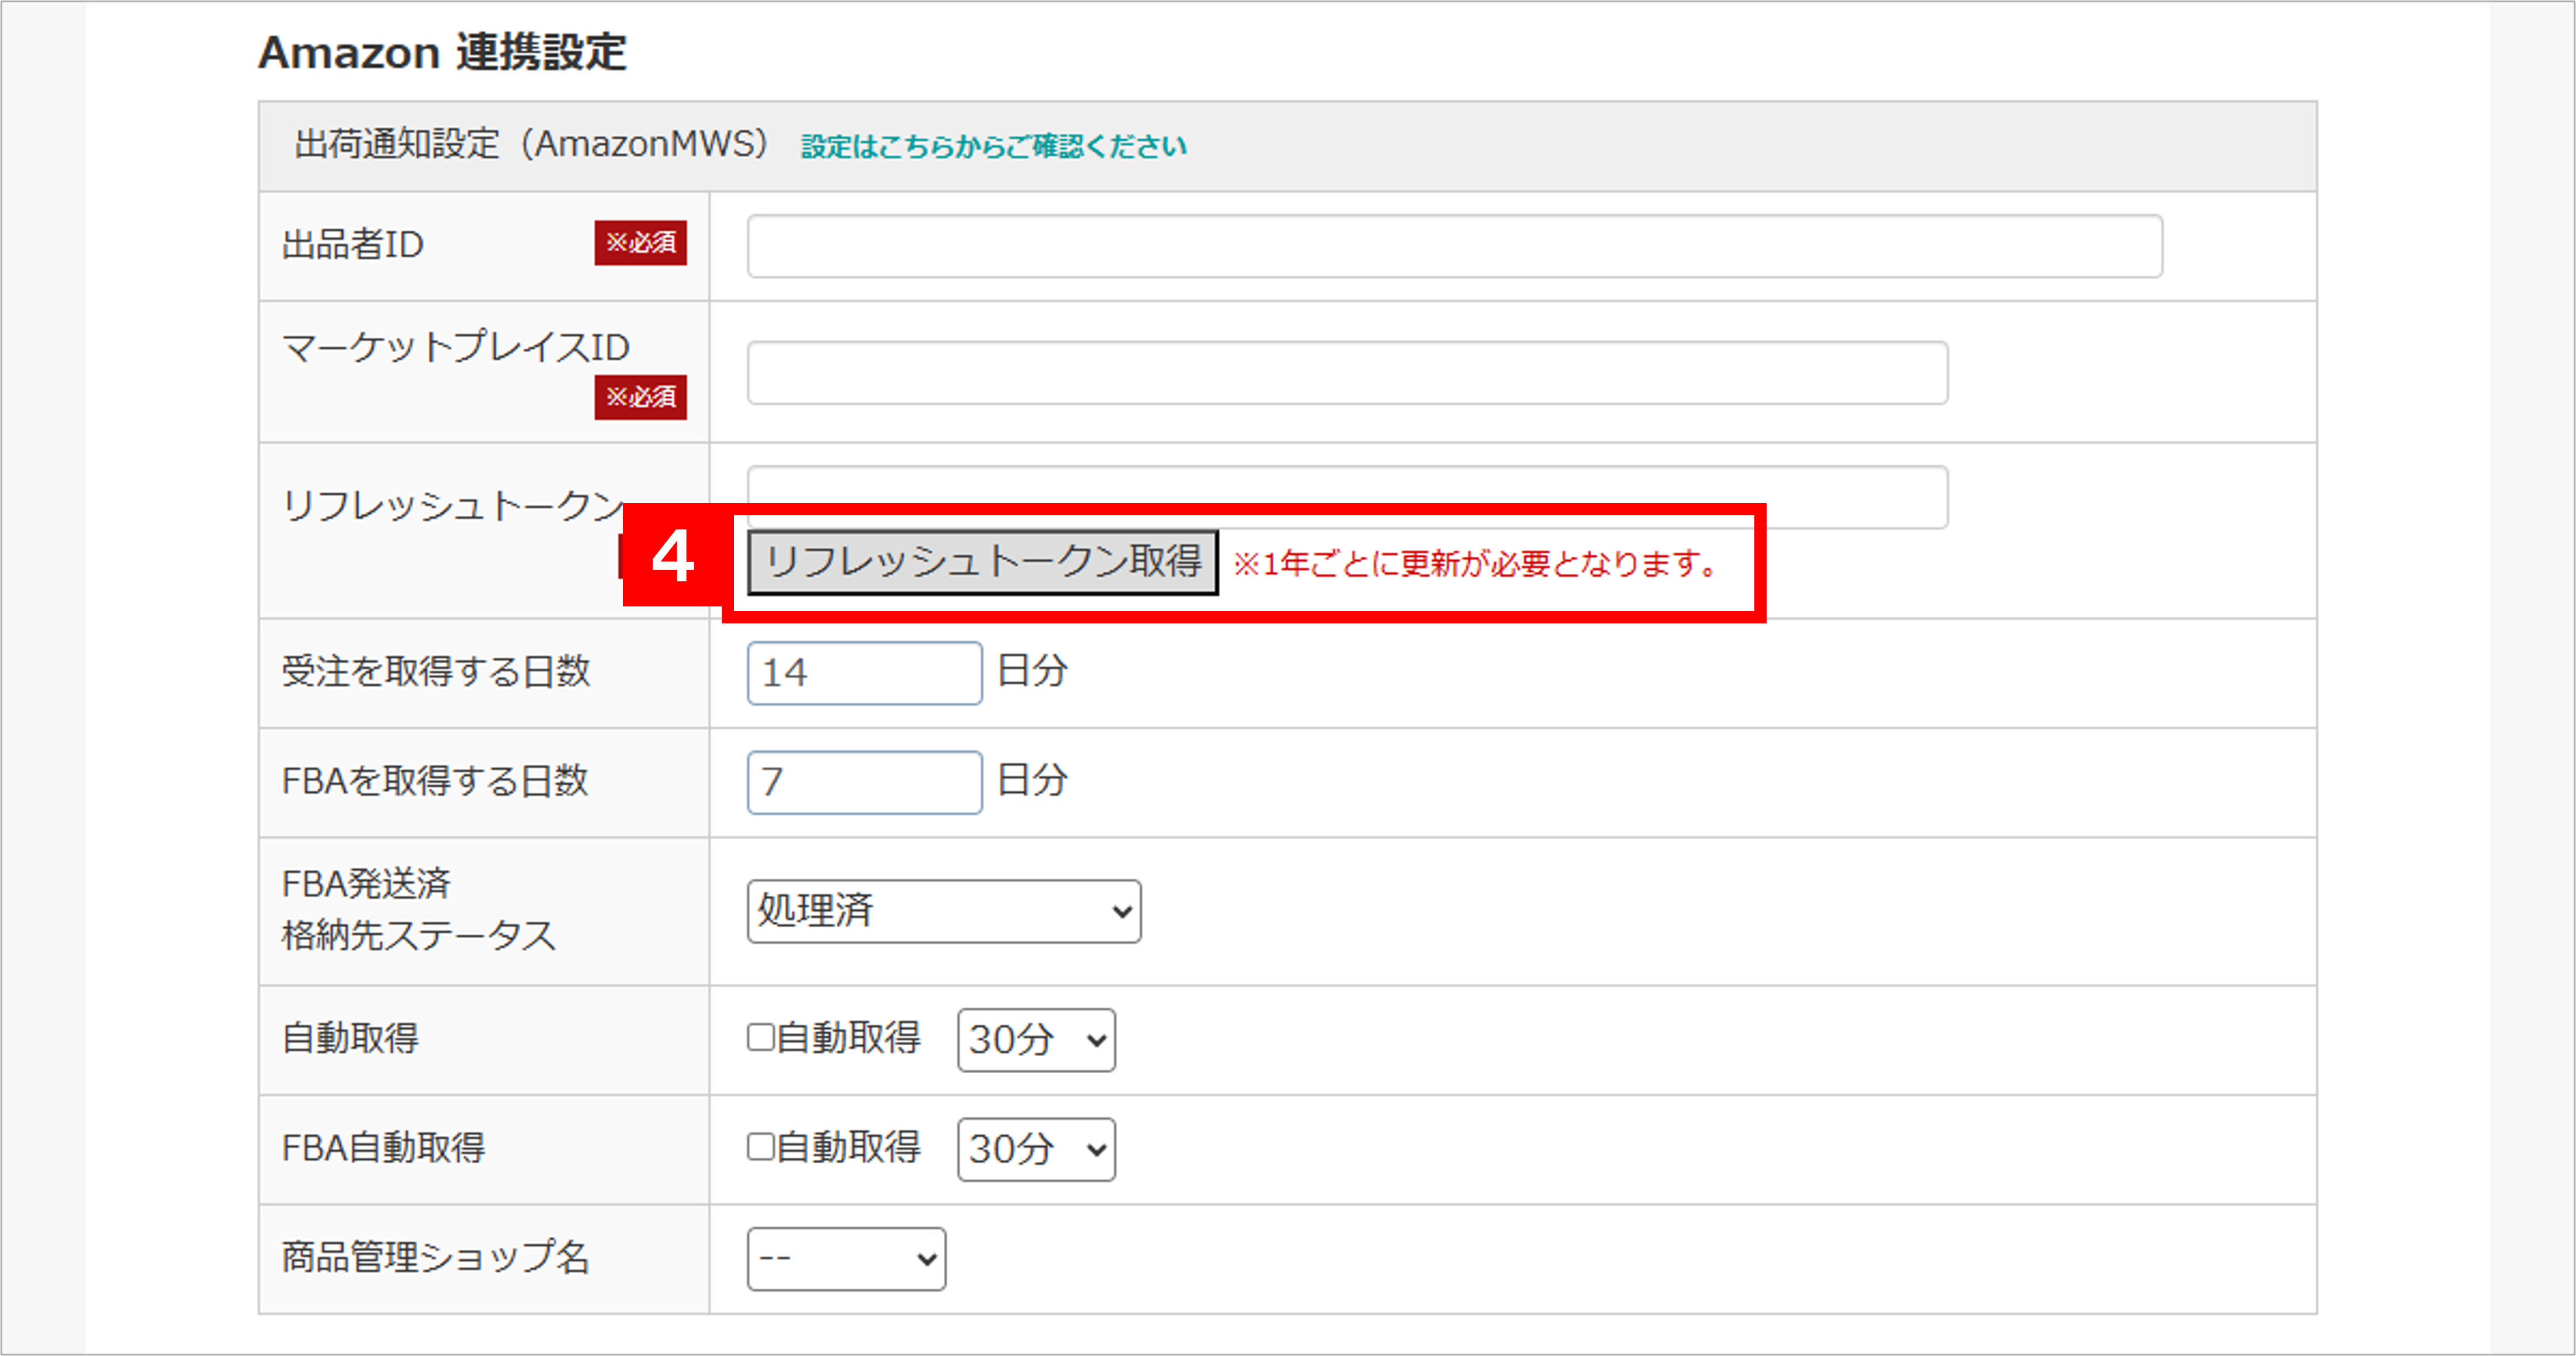Focus the FBAを取得する日数 field showing 7

864,782
